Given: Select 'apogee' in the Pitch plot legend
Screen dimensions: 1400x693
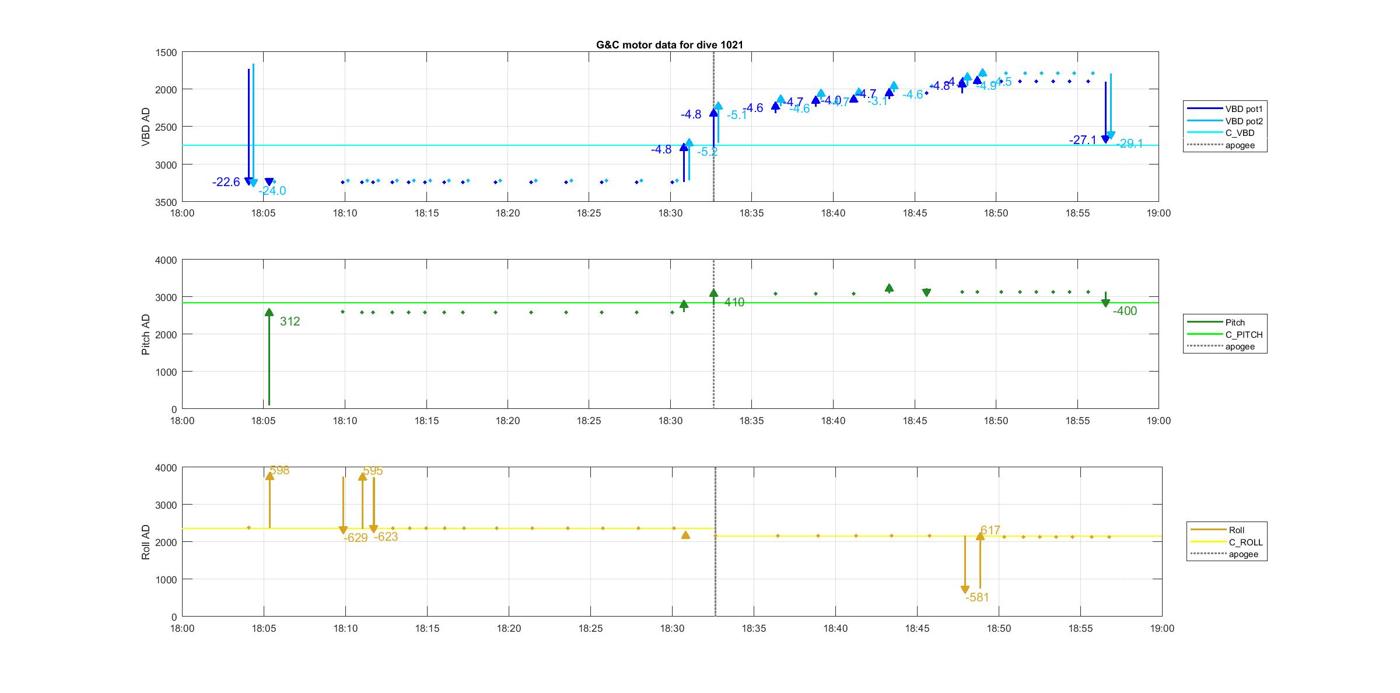Looking at the screenshot, I should (1220, 346).
